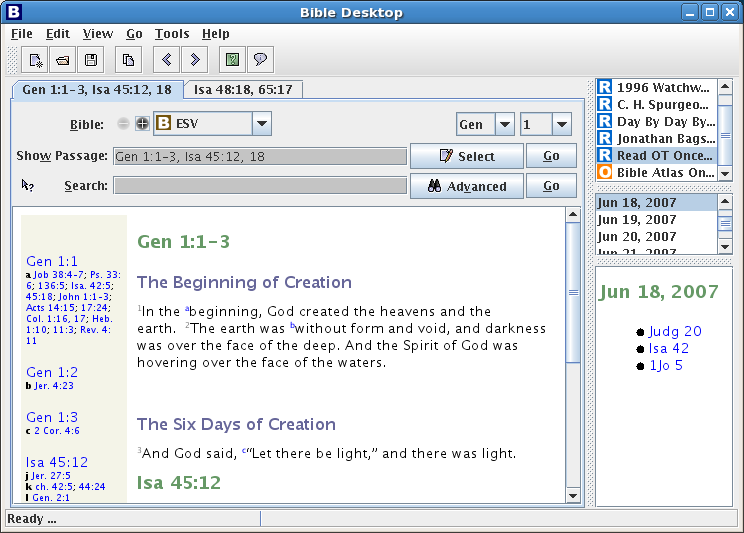Expand the ESV Bible version dropdown
The image size is (744, 533).
tap(261, 124)
